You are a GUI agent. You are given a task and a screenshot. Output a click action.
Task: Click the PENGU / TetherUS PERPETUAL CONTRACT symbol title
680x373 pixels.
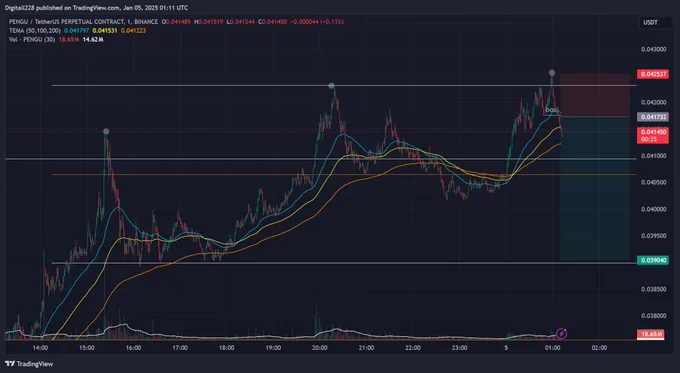click(x=83, y=22)
